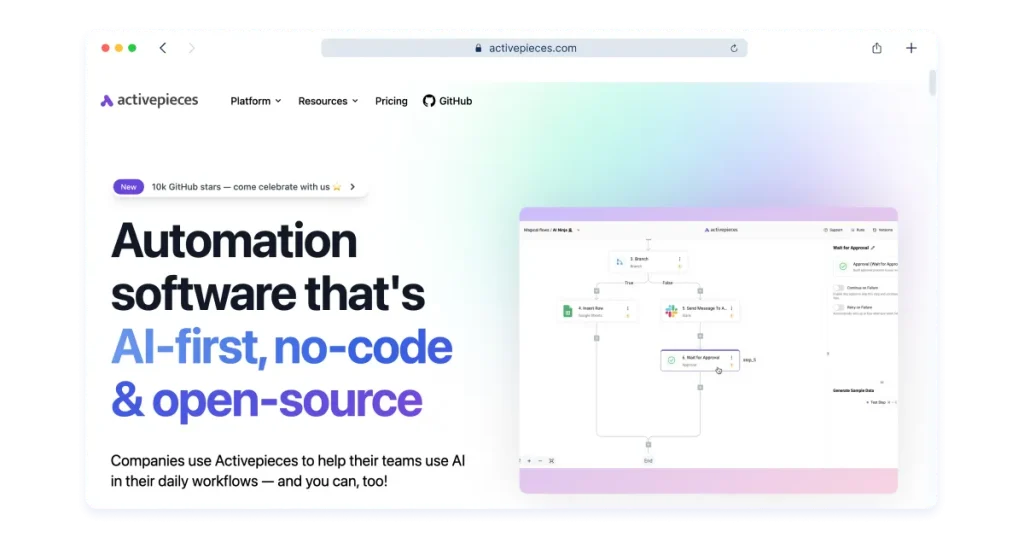Viewport: 1024px width, 538px height.
Task: Open the browser share icon
Action: 876,48
